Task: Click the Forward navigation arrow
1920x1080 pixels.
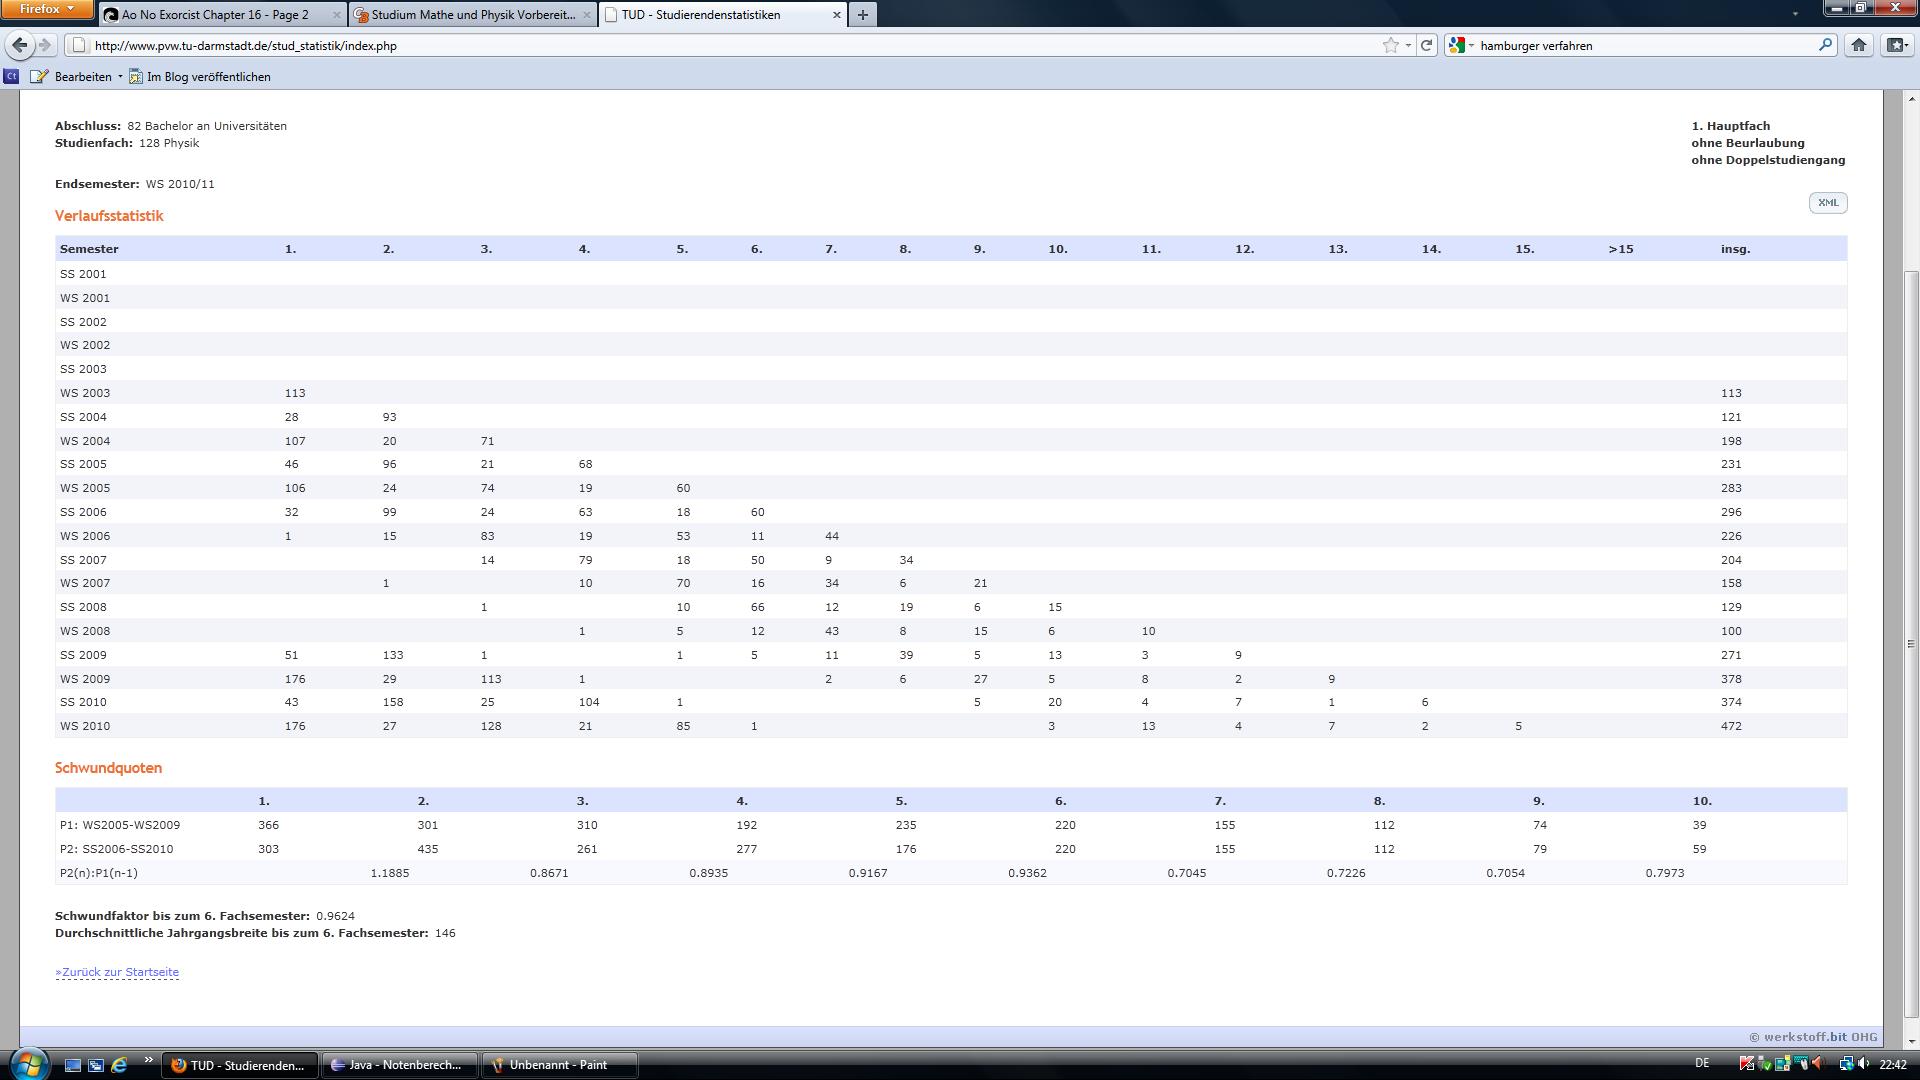Action: pyautogui.click(x=45, y=45)
